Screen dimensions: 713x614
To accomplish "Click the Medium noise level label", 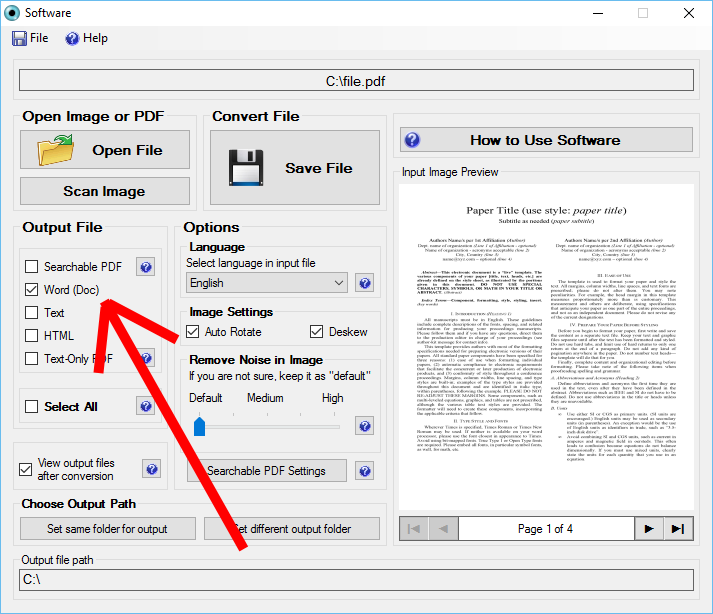I will [265, 398].
